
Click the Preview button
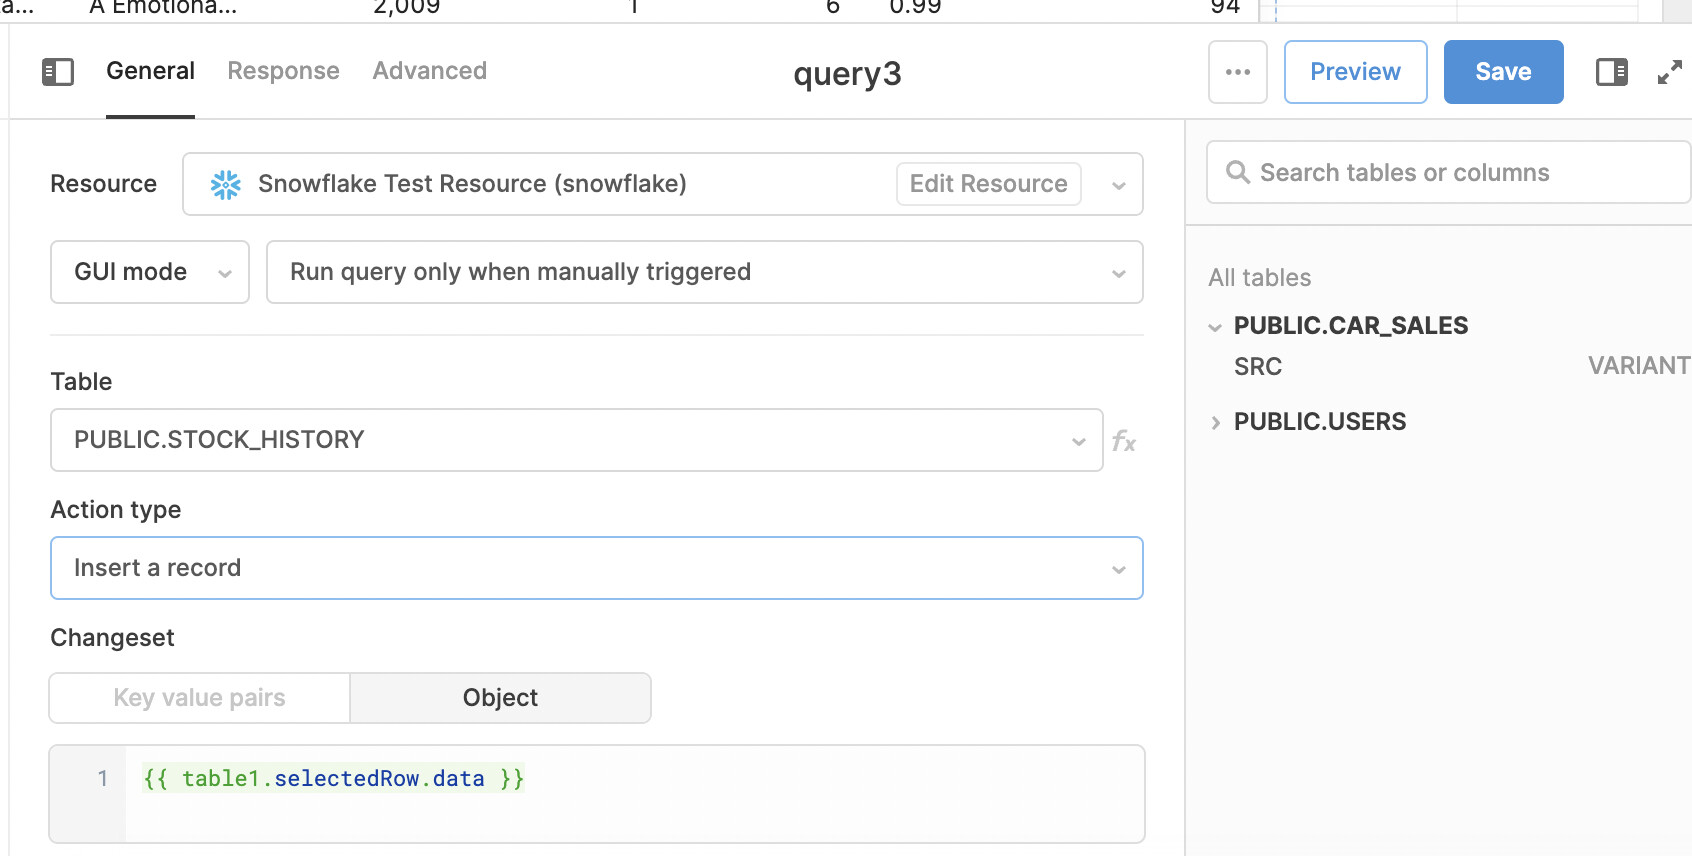pyautogui.click(x=1355, y=72)
